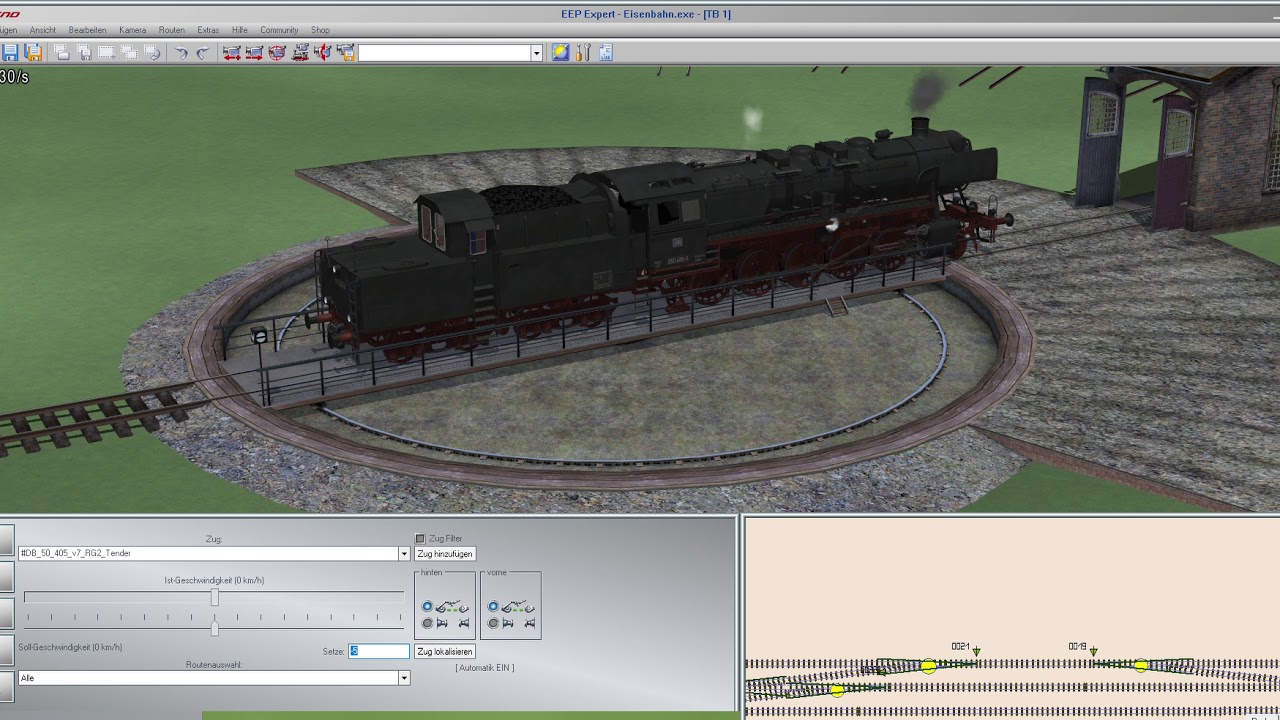Click yellow switch point below marker 0019
The image size is (1280, 720).
pos(1141,665)
